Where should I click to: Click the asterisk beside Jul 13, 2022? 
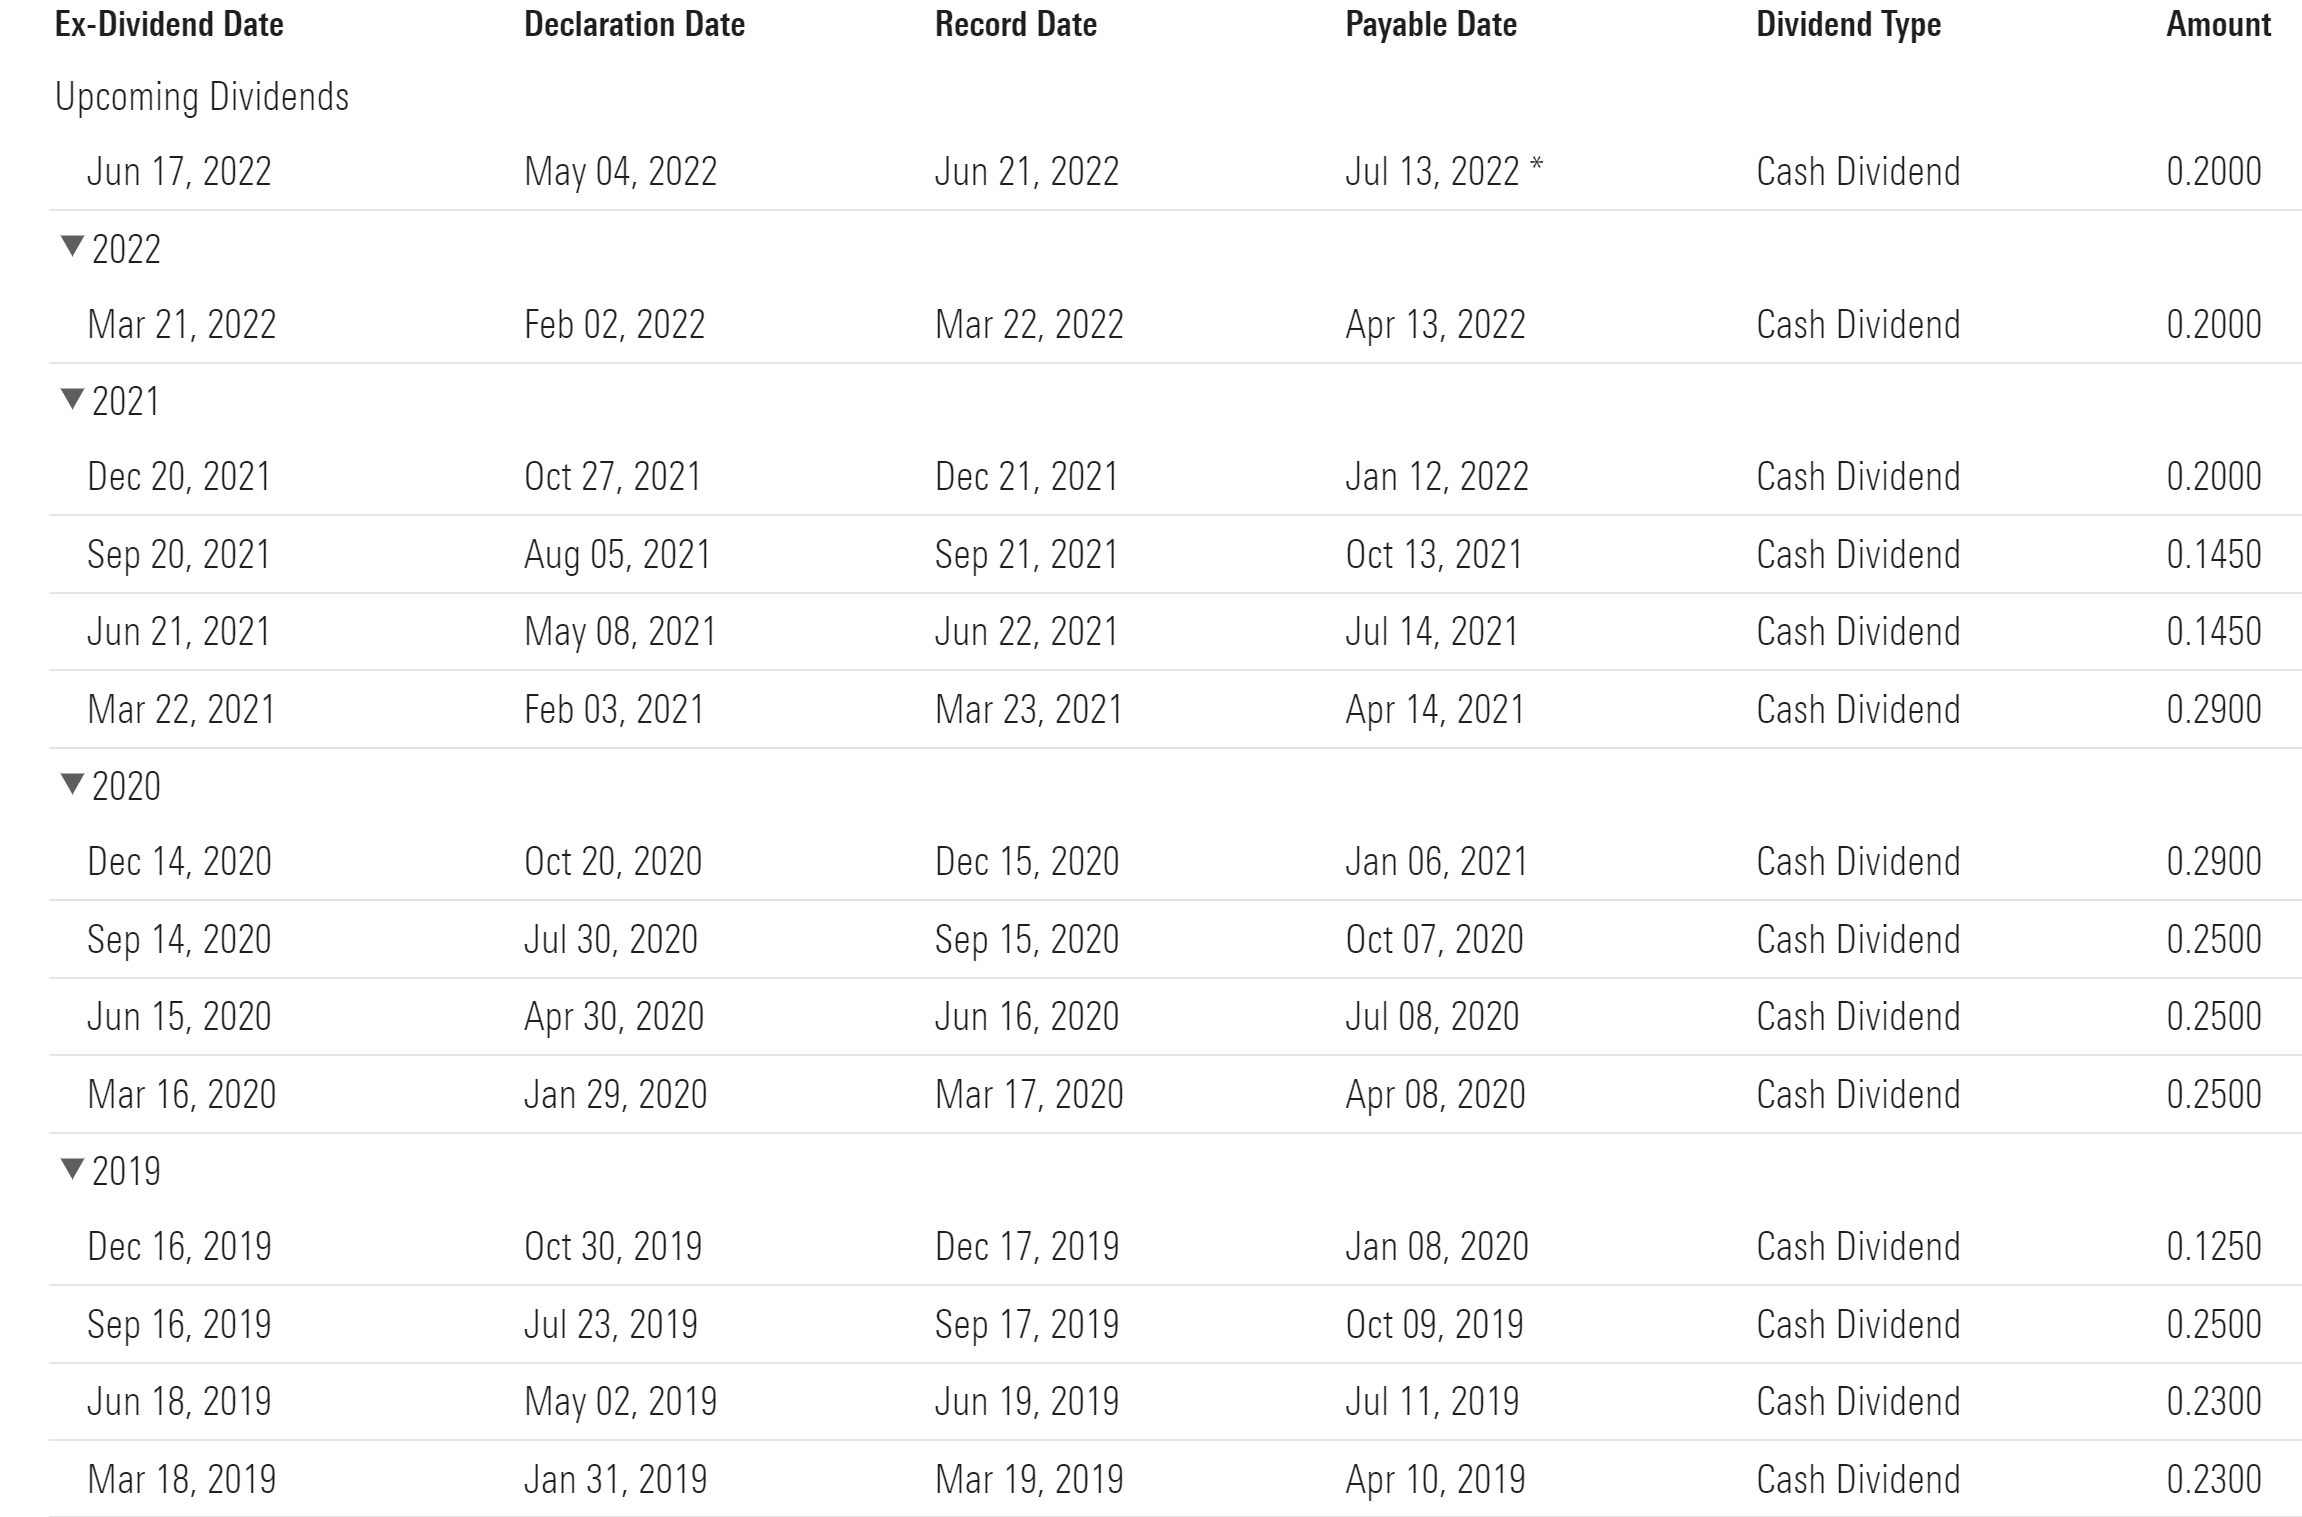click(1536, 168)
